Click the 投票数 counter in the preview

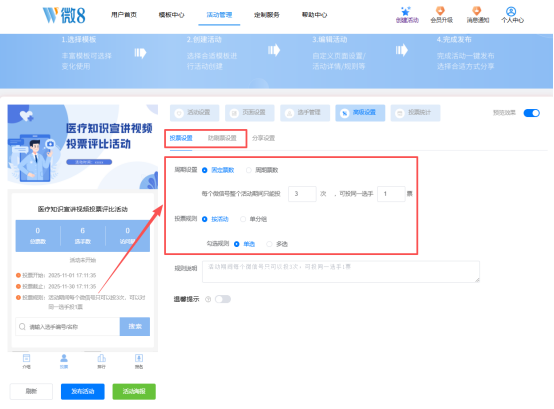[x=38, y=236]
